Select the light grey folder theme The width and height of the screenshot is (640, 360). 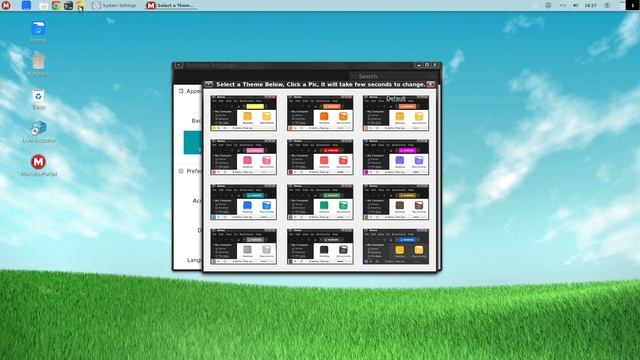(243, 246)
